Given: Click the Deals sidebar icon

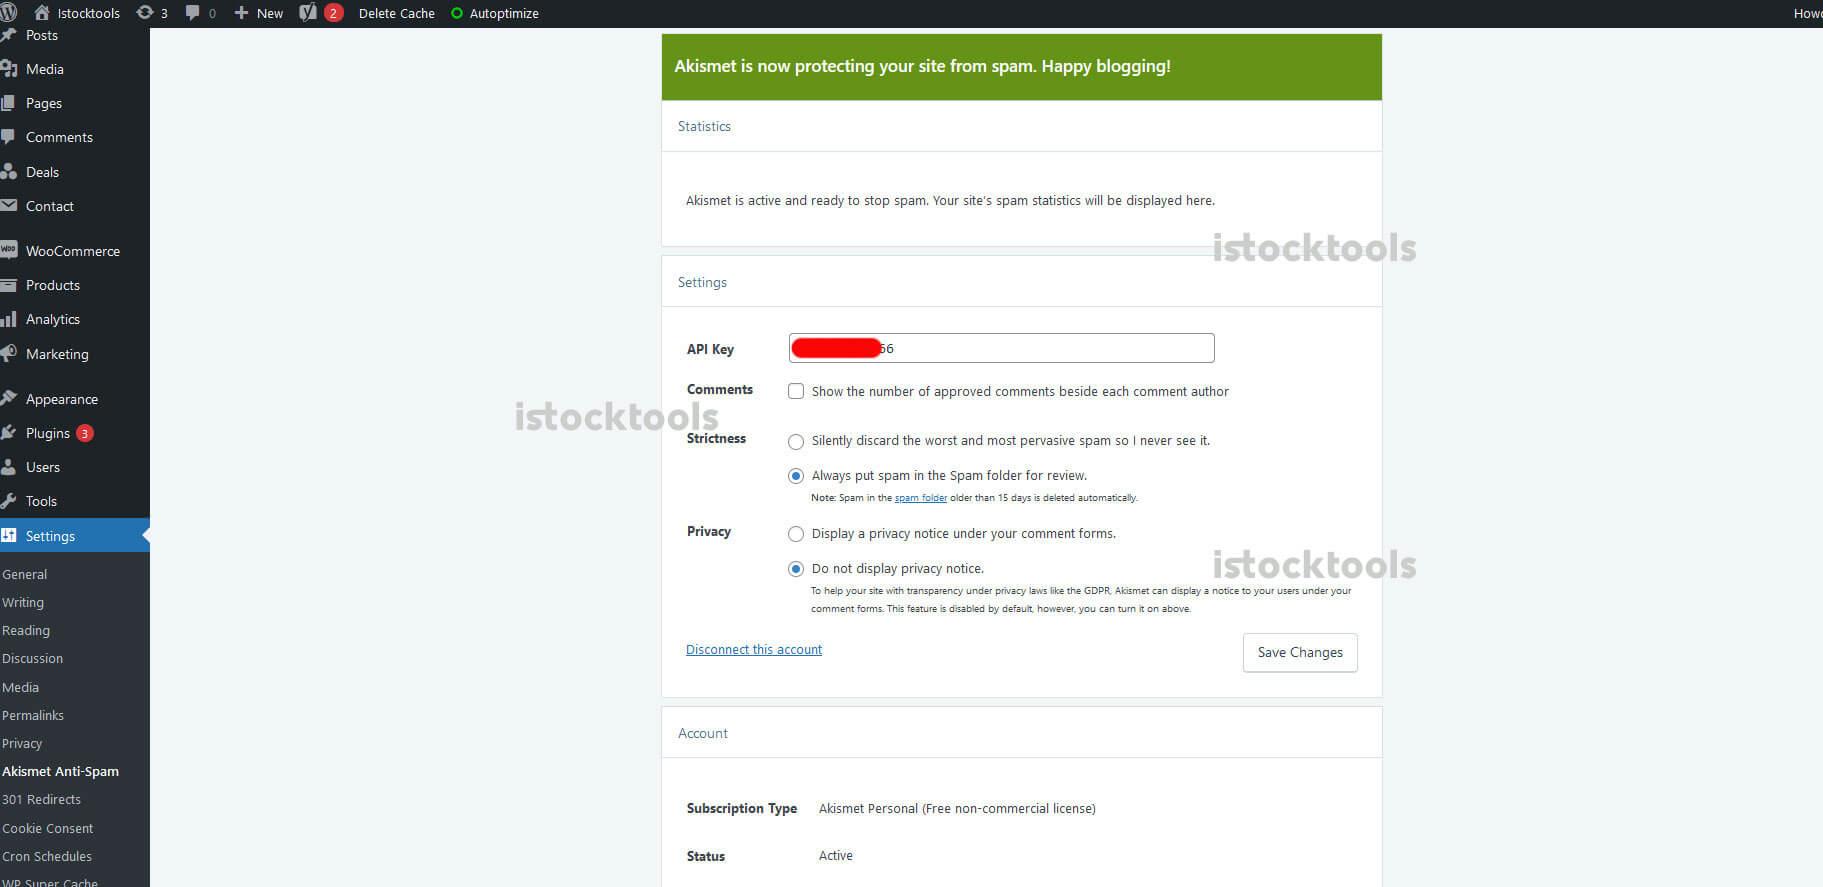Looking at the screenshot, I should (9, 171).
